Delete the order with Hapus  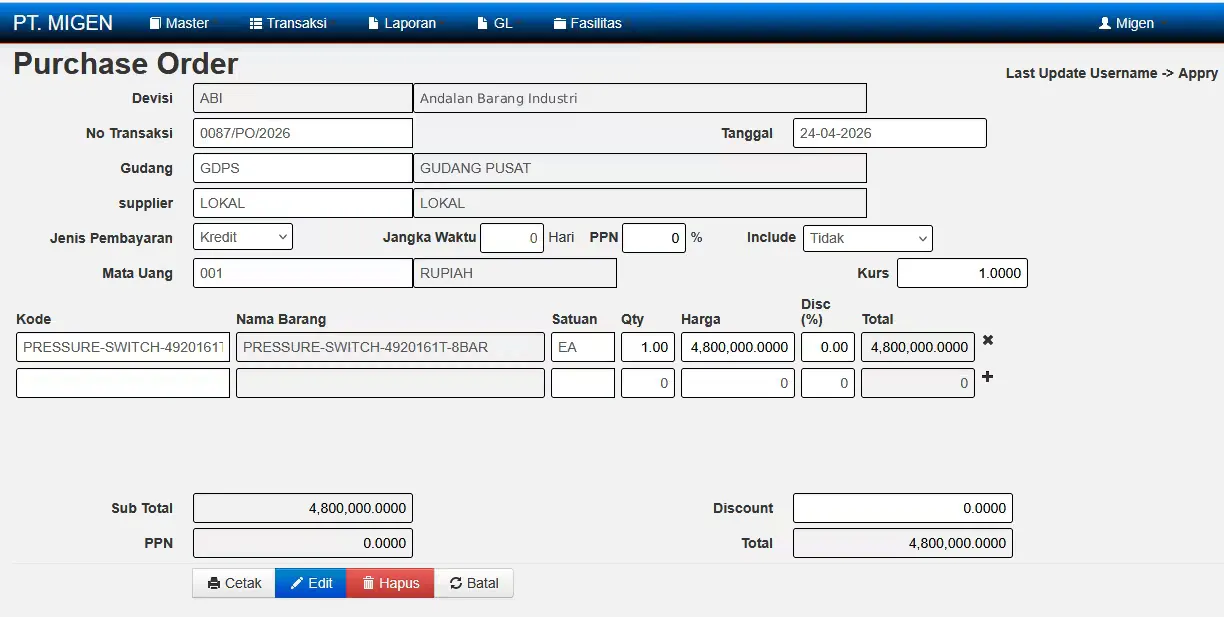[x=390, y=583]
